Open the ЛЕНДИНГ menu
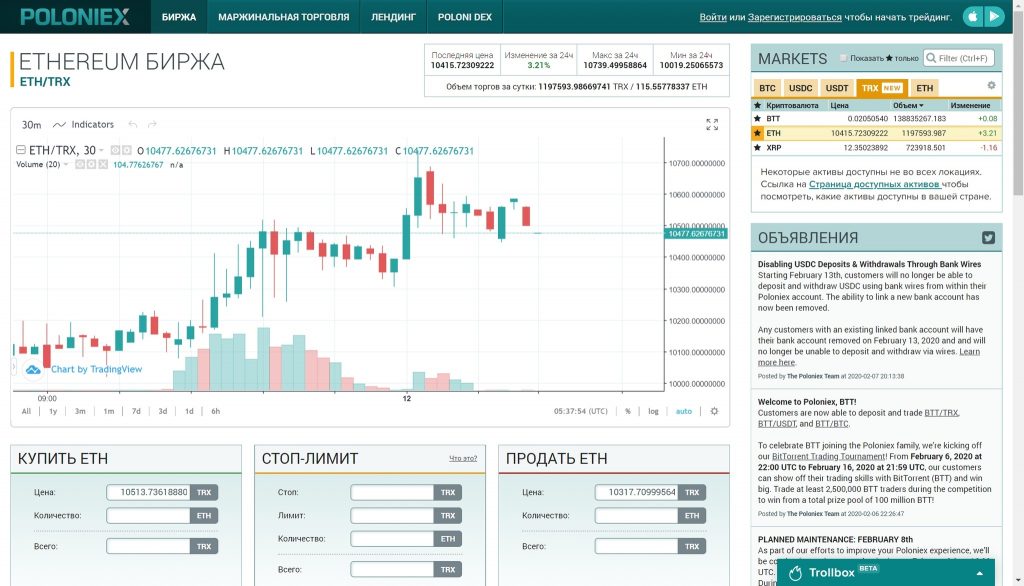This screenshot has height=586, width=1024. pyautogui.click(x=393, y=17)
